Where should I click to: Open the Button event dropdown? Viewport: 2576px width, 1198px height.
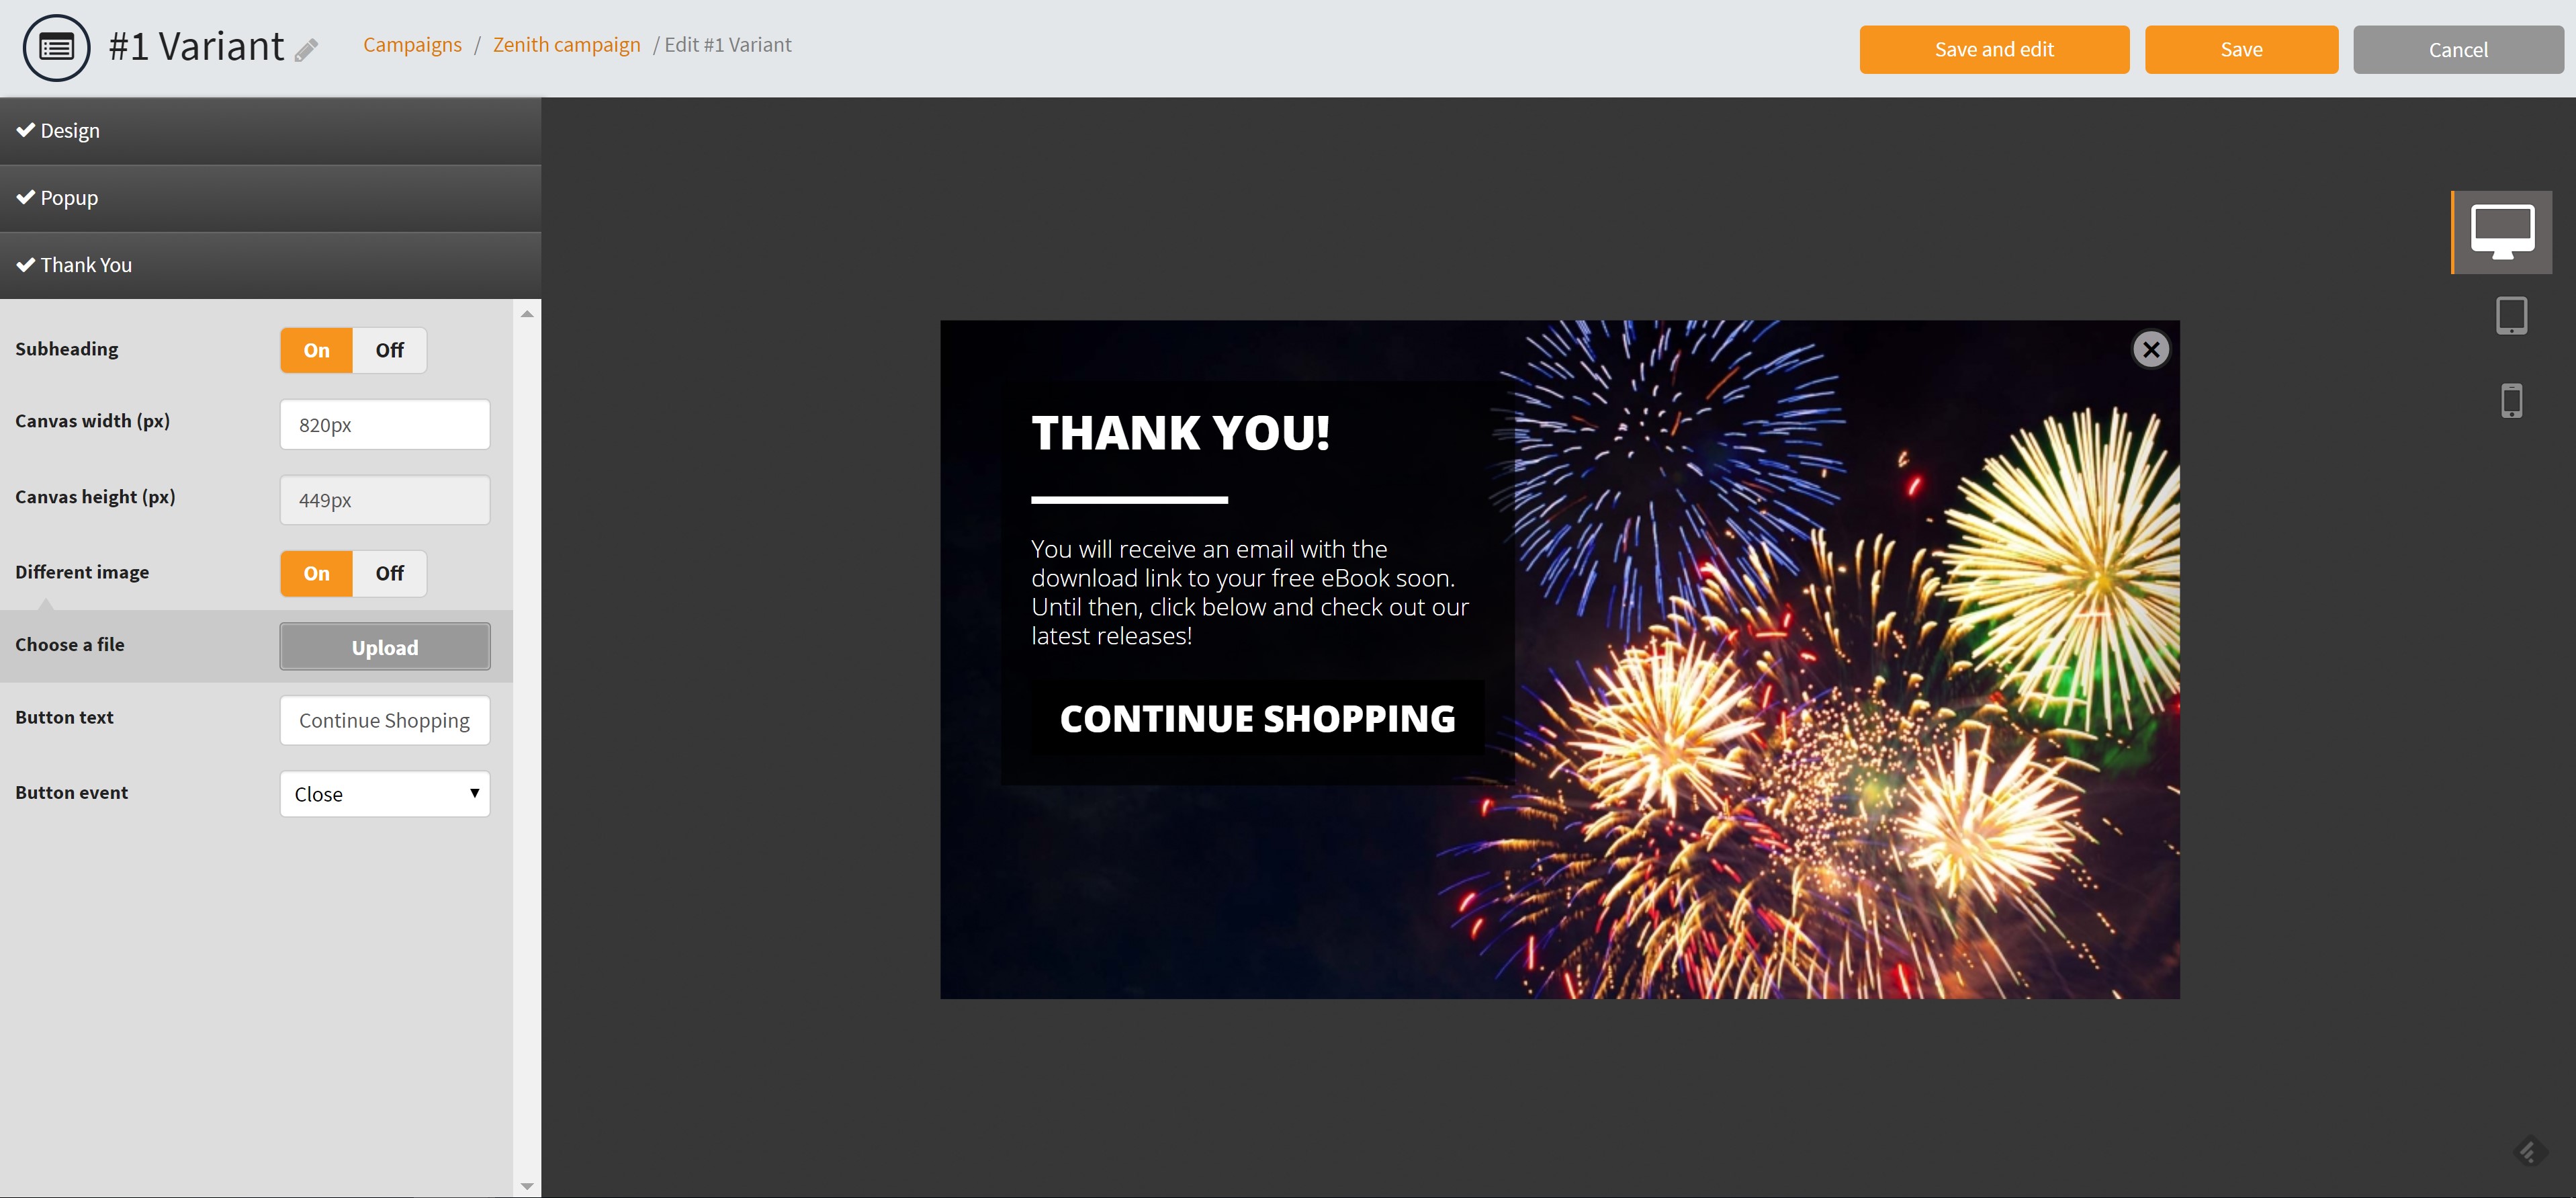coord(385,794)
